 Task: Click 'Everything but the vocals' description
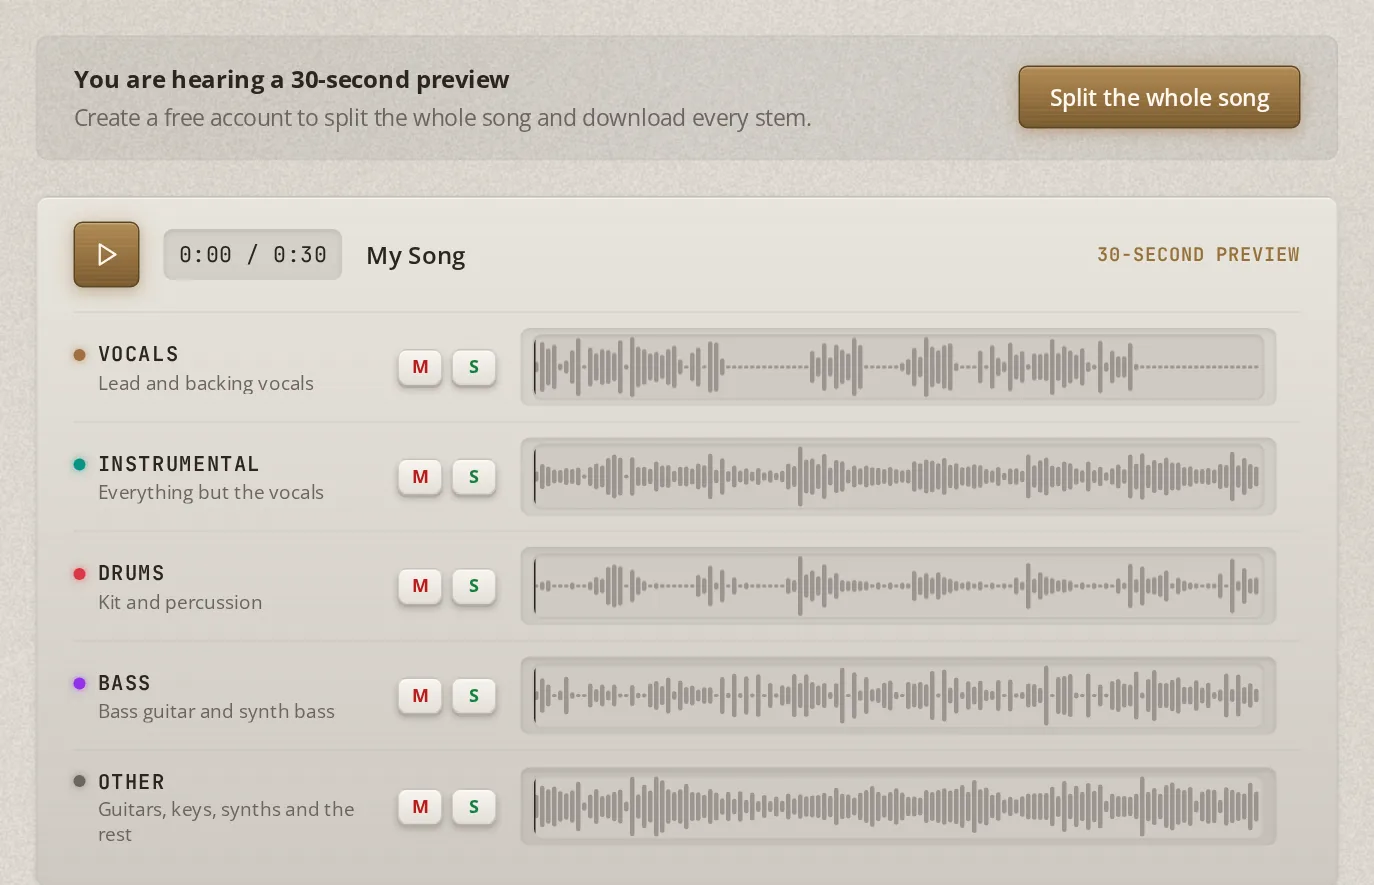211,492
